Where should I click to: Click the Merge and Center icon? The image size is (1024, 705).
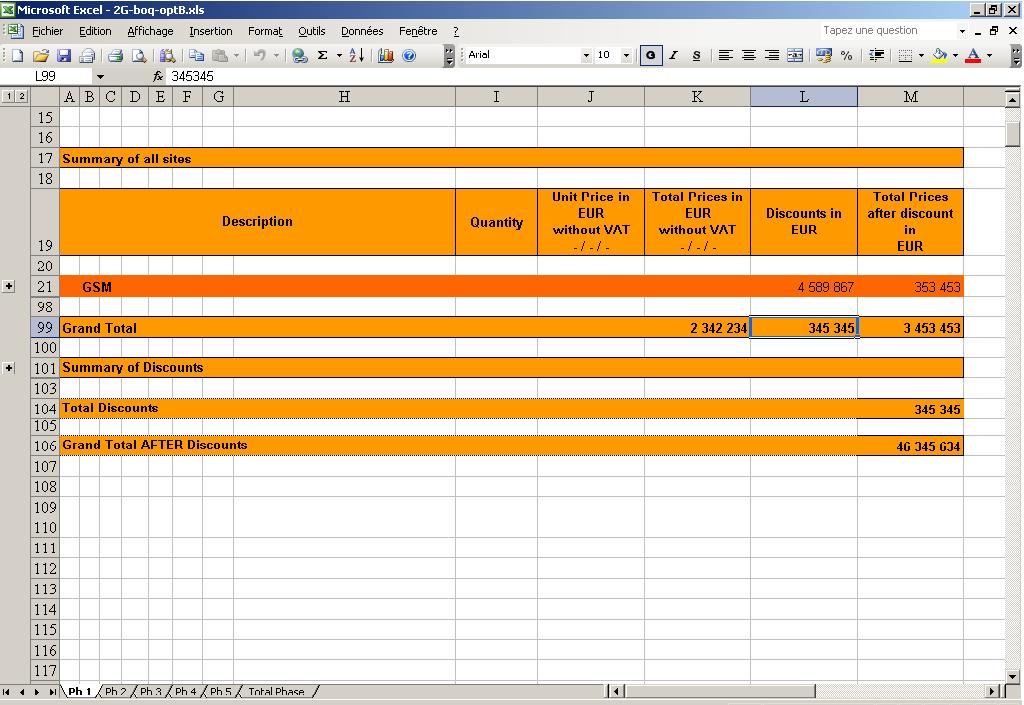795,56
